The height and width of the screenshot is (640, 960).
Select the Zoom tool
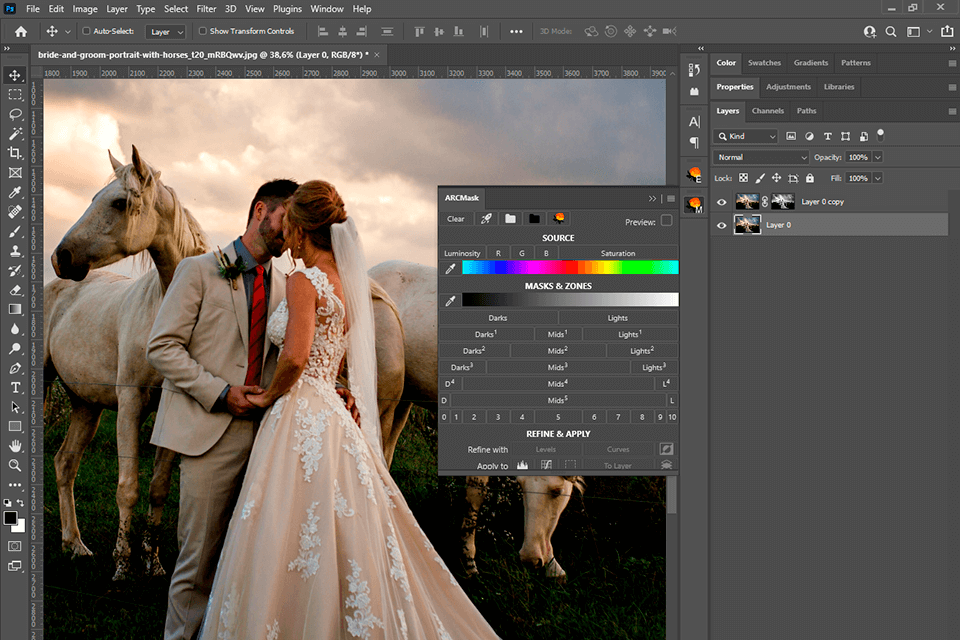tap(15, 465)
